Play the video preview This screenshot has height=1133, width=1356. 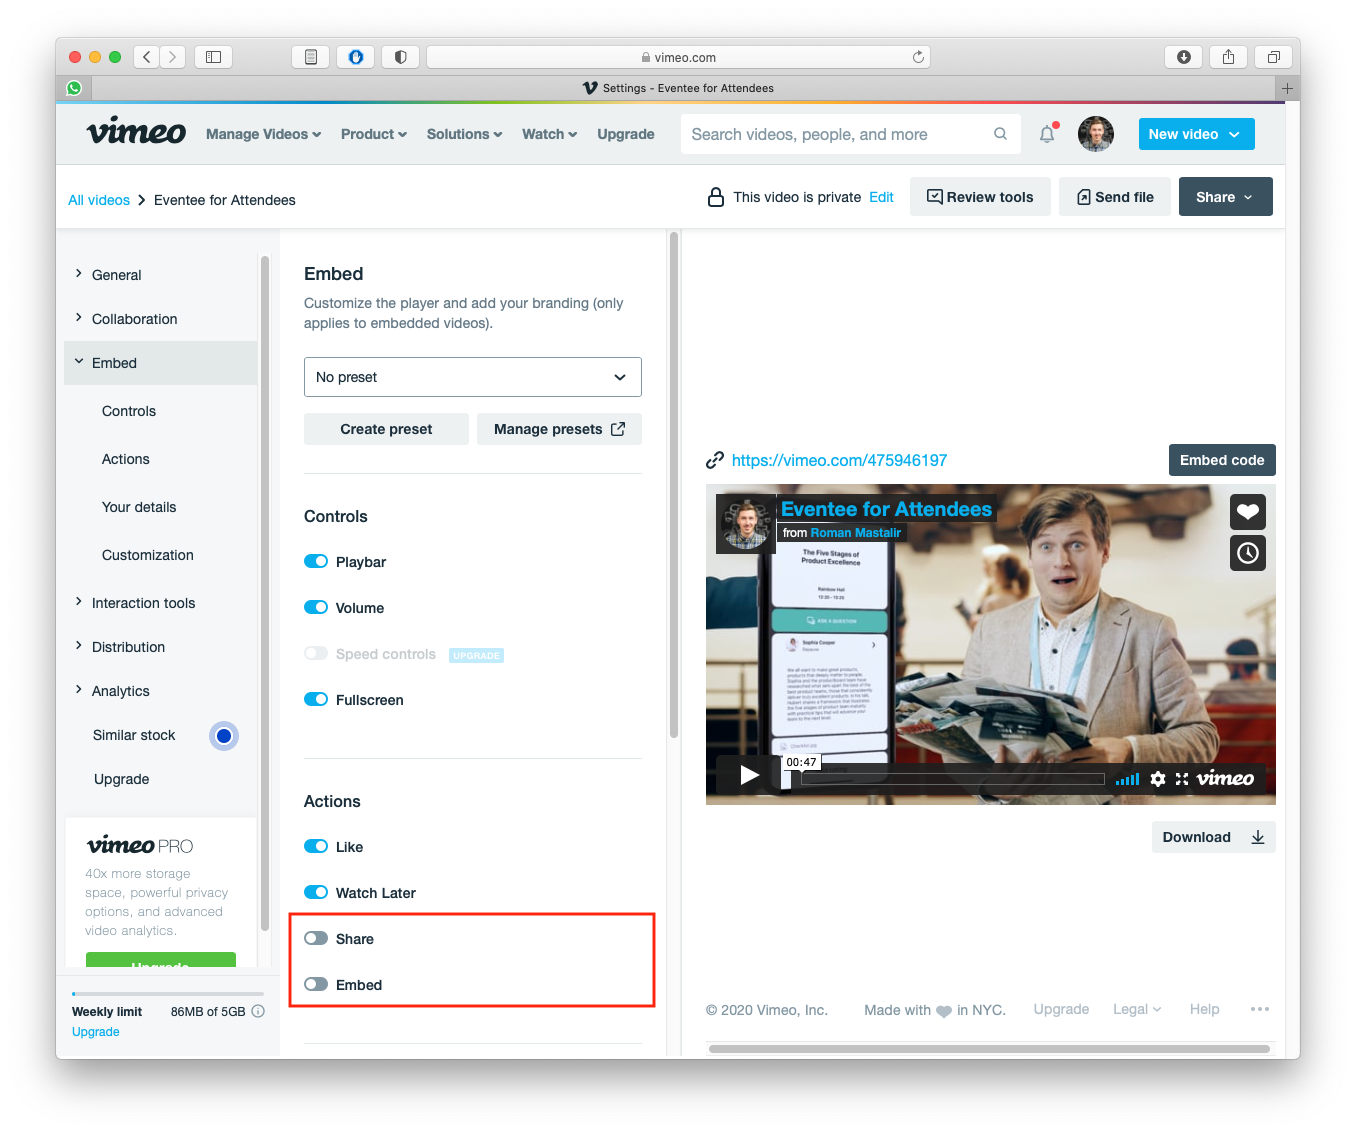pyautogui.click(x=749, y=775)
